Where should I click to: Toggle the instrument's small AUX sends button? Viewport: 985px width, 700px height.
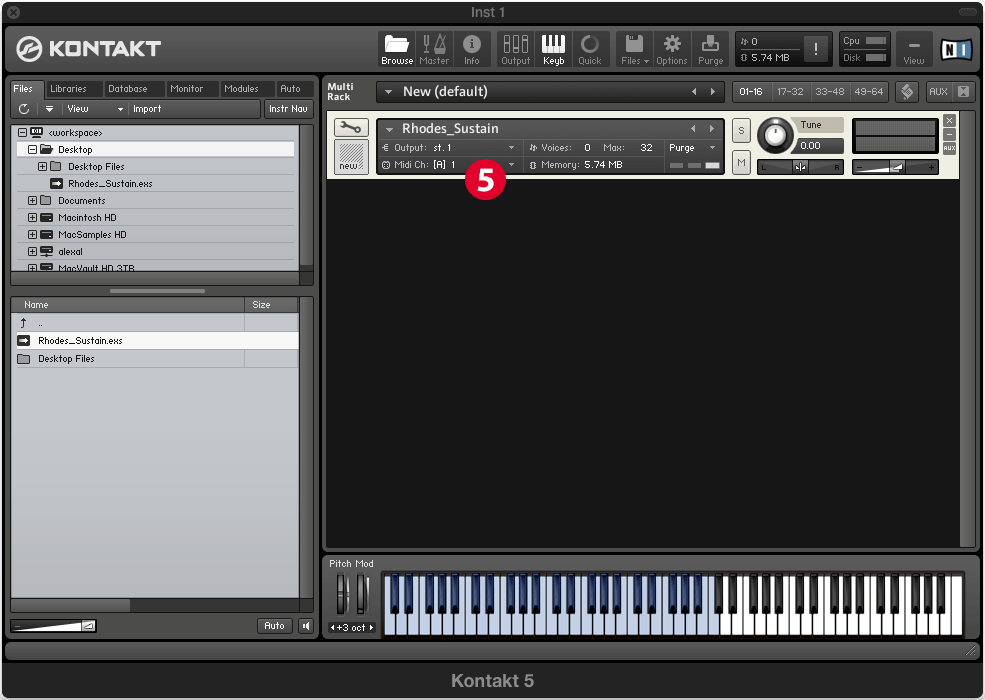tap(949, 148)
